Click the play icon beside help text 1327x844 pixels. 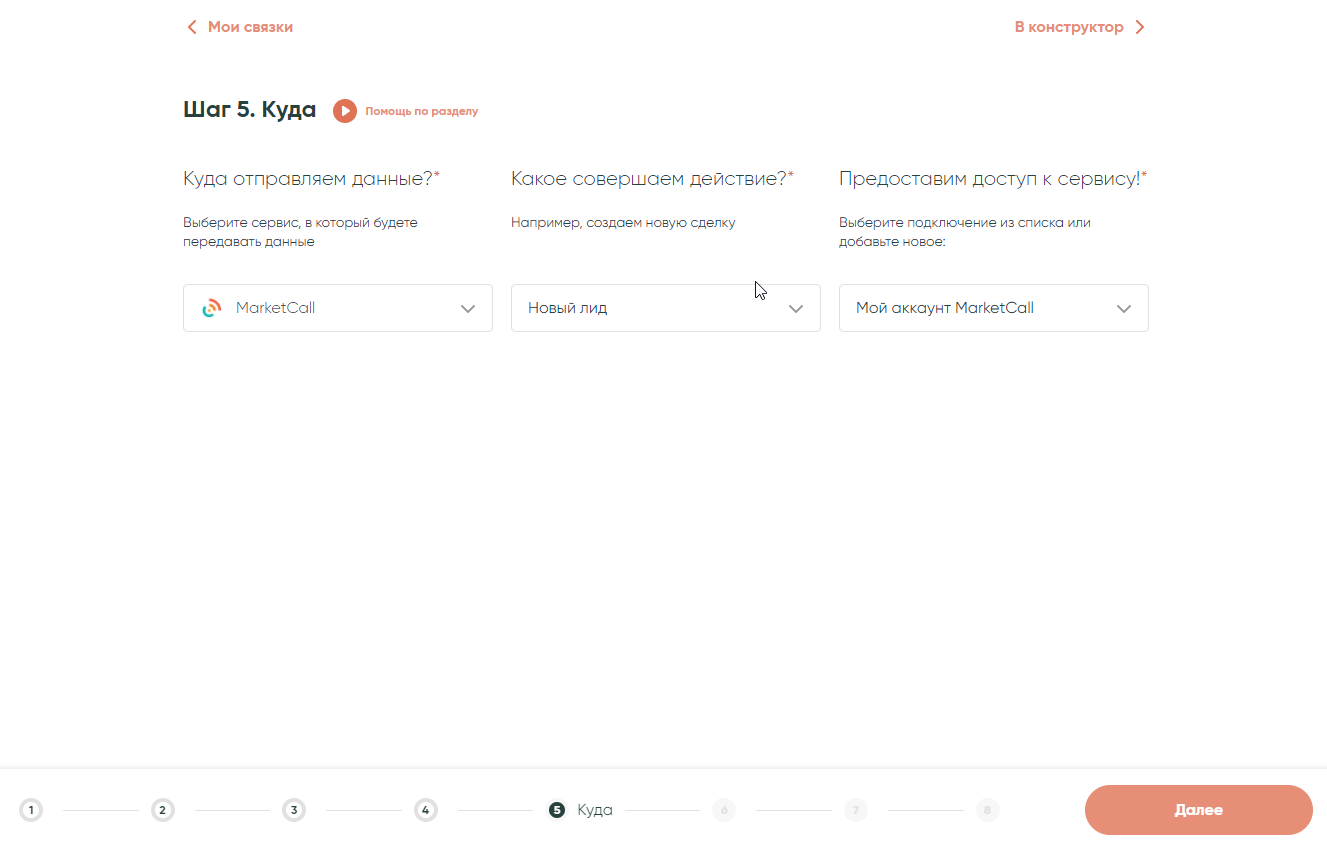tap(344, 111)
